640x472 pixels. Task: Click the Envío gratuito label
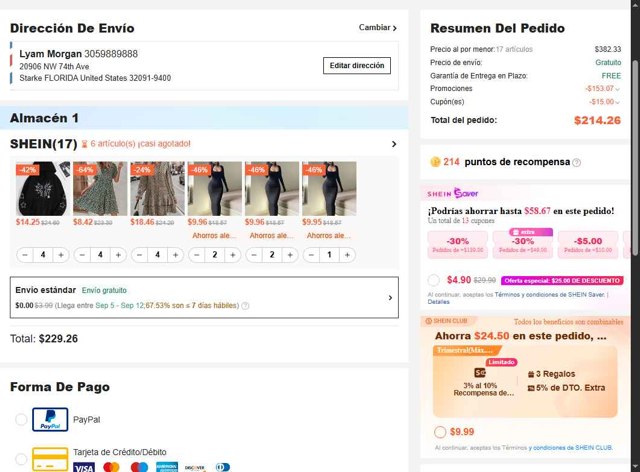(104, 290)
